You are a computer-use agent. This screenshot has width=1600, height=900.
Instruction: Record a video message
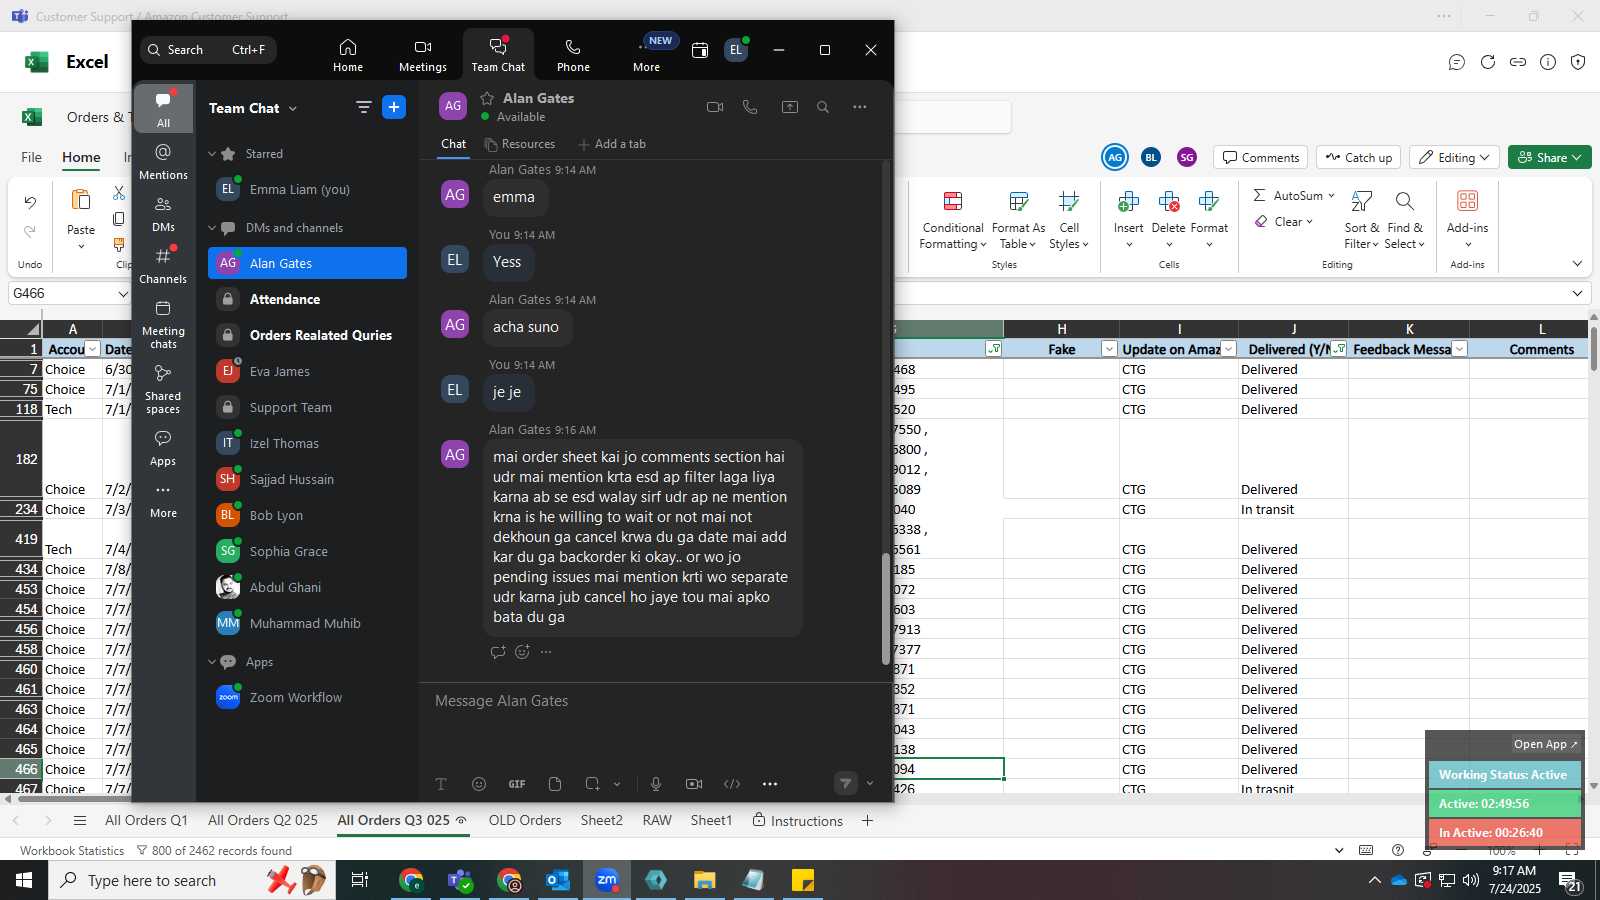tap(694, 784)
